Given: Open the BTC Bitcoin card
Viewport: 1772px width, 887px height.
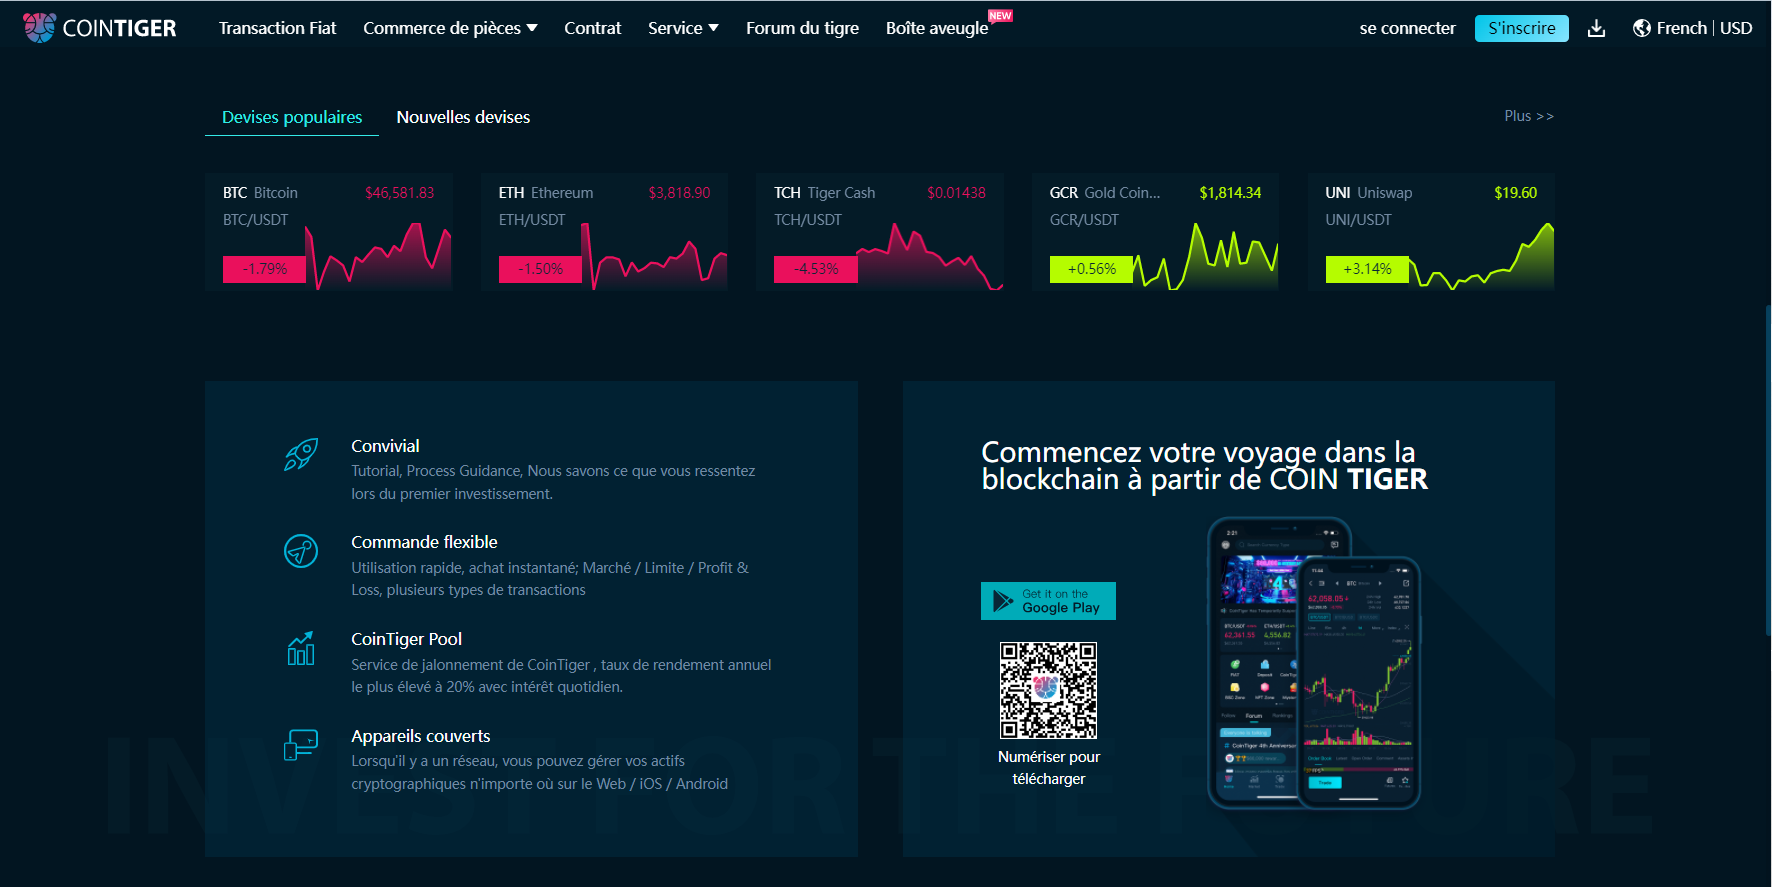Looking at the screenshot, I should [x=328, y=232].
